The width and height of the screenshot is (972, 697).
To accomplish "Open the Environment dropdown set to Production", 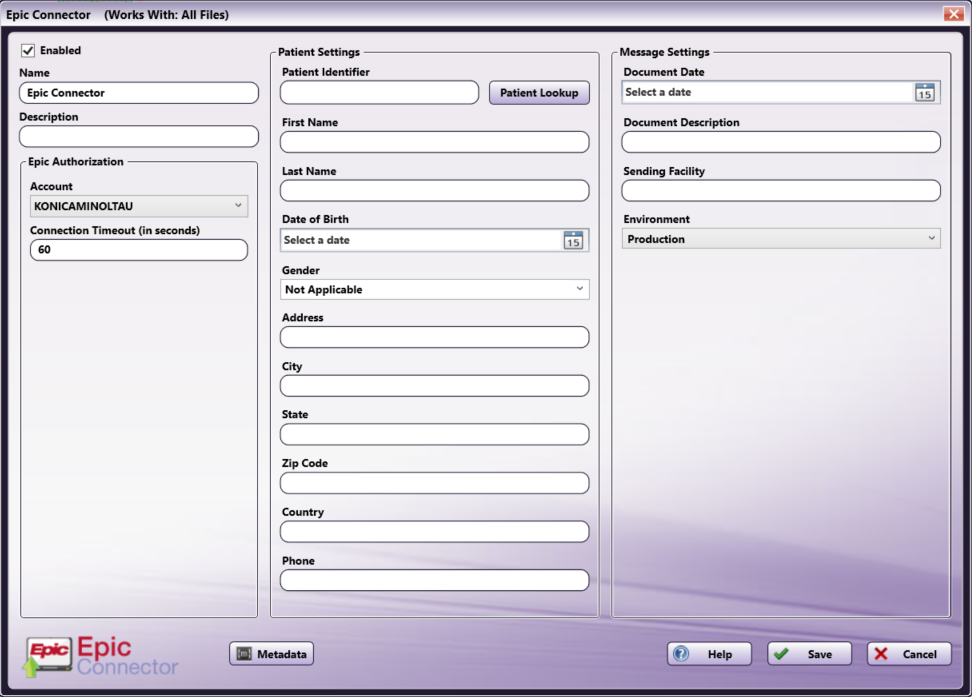I will (x=781, y=239).
